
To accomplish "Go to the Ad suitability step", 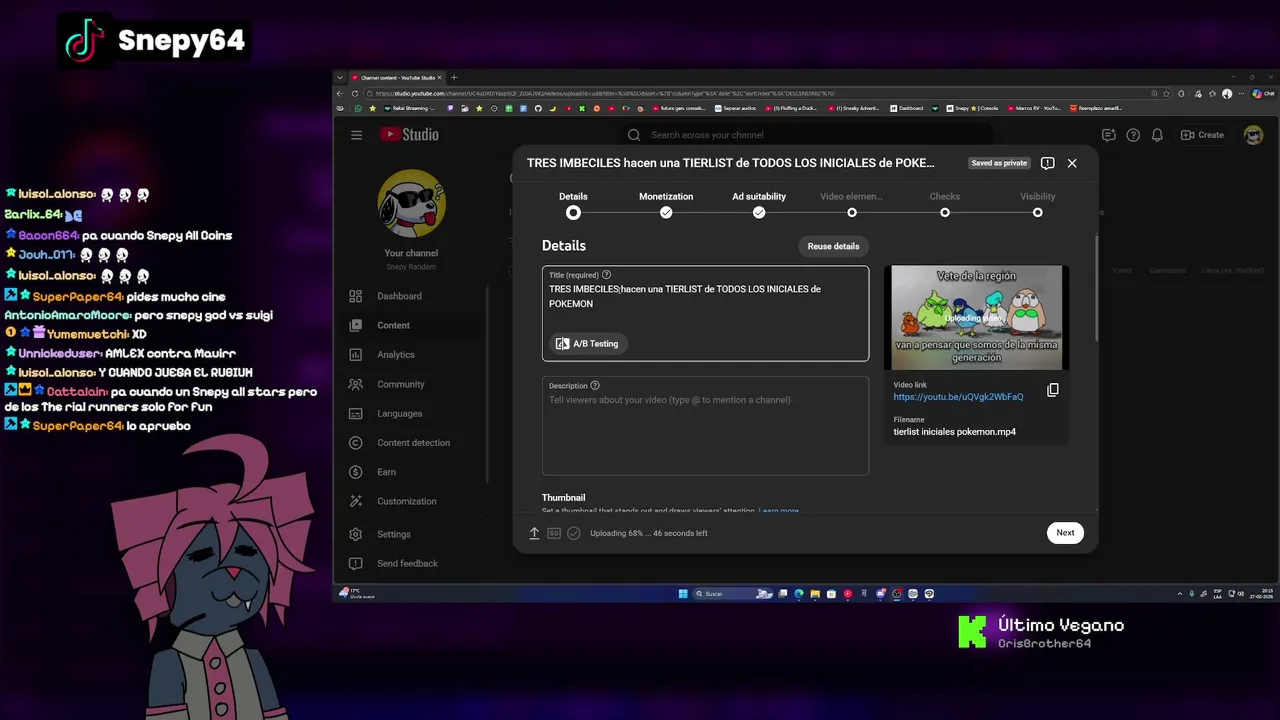I will 759,203.
